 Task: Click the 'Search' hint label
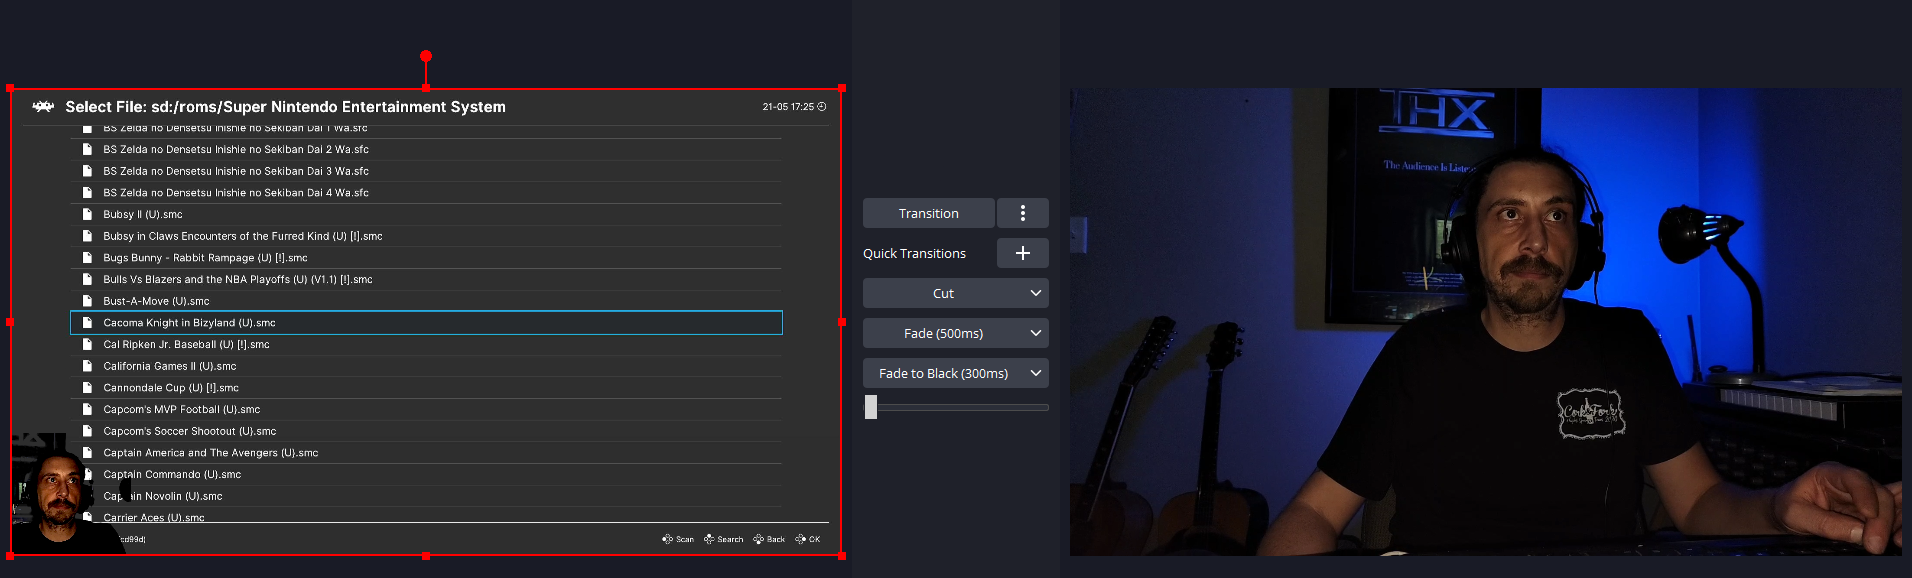click(730, 539)
